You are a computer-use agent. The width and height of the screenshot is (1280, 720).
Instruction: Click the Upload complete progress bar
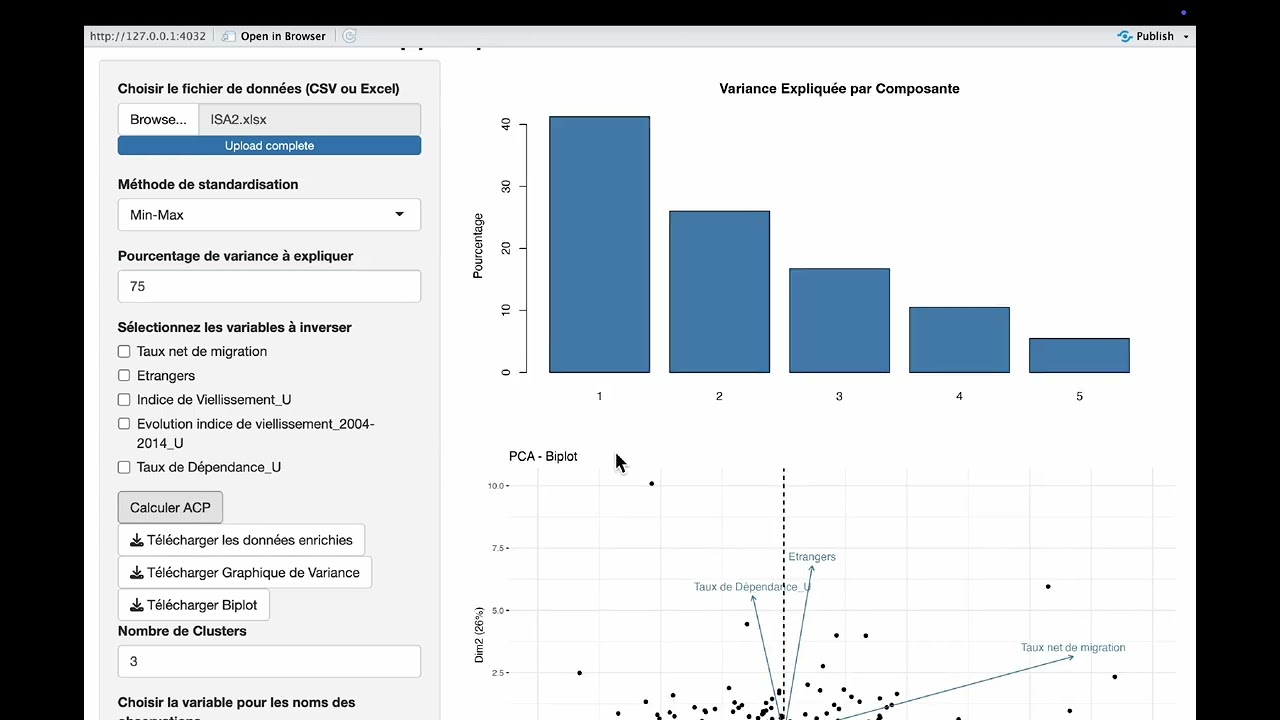point(269,146)
